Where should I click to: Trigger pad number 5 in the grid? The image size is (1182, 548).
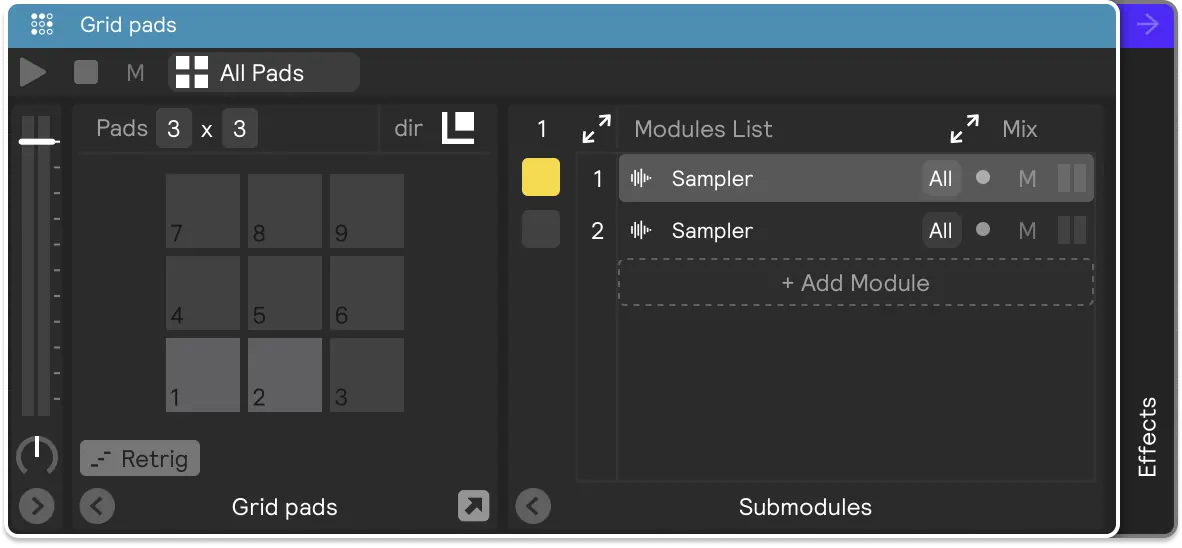285,293
